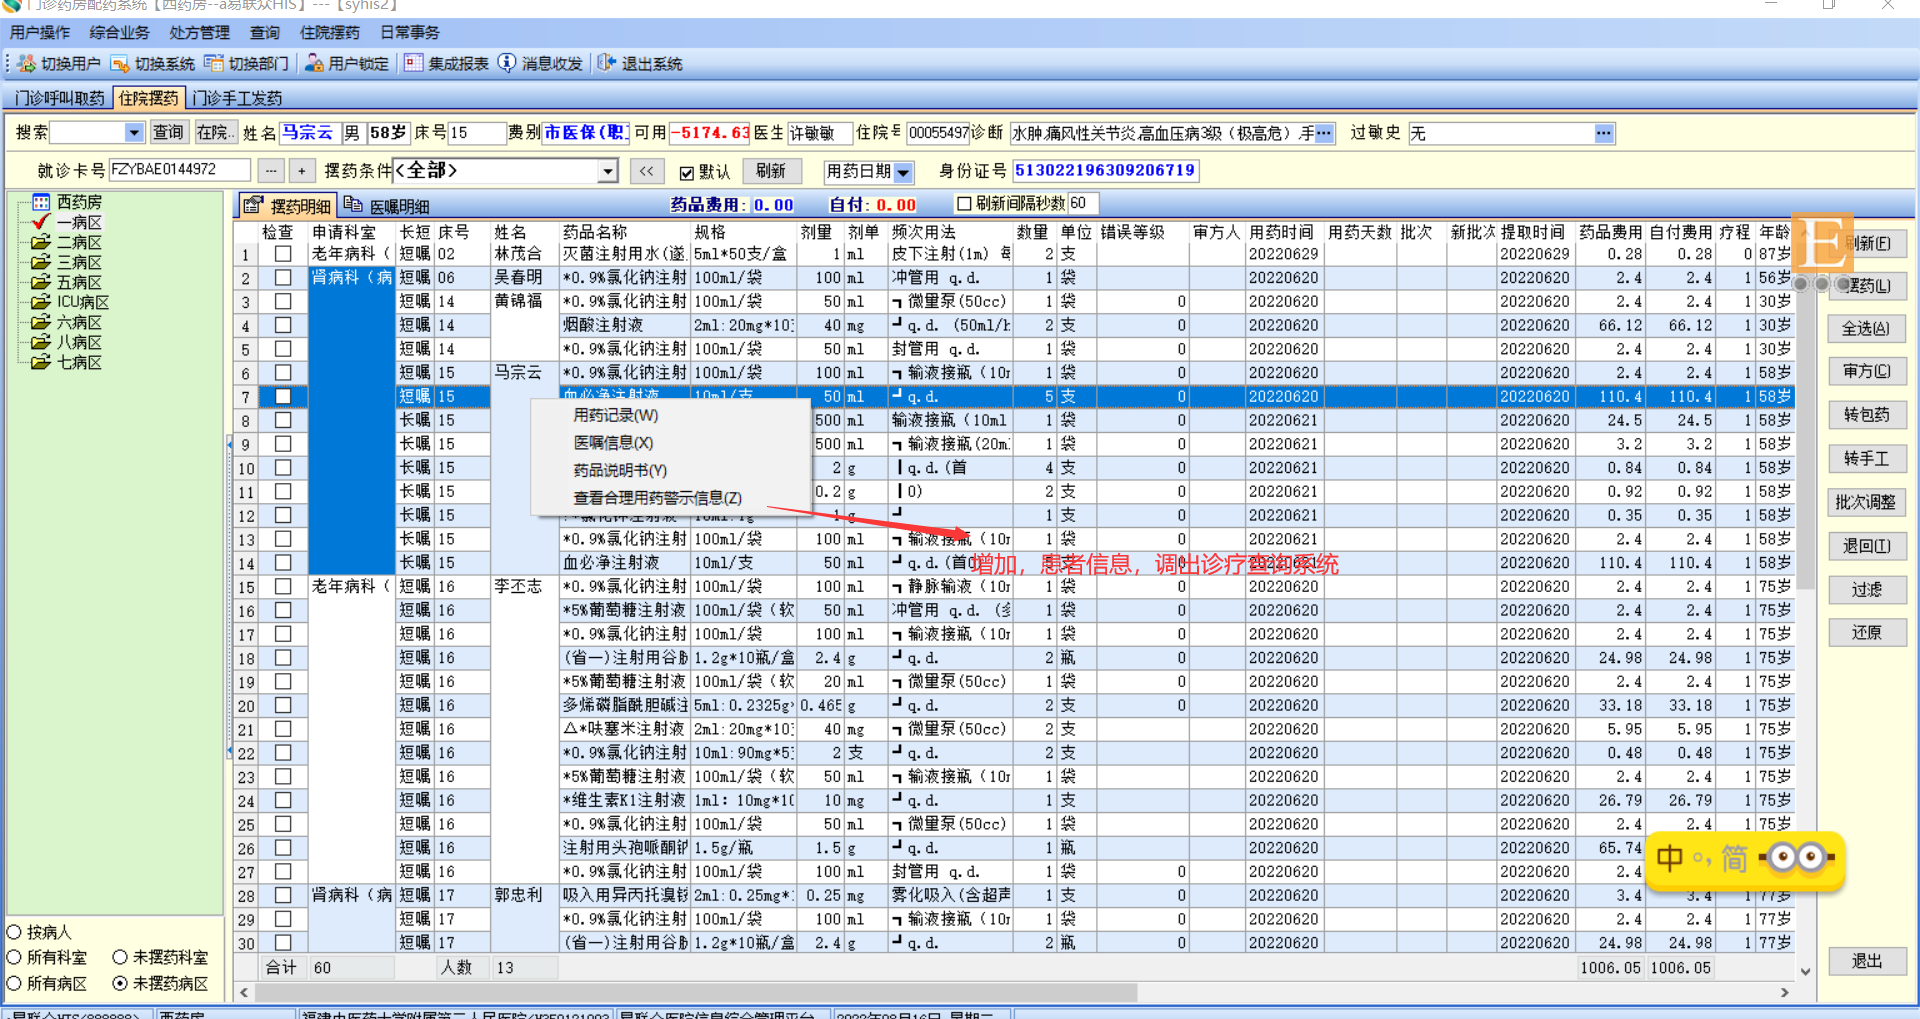Click the 转包药 button
The width and height of the screenshot is (1920, 1019).
1866,414
